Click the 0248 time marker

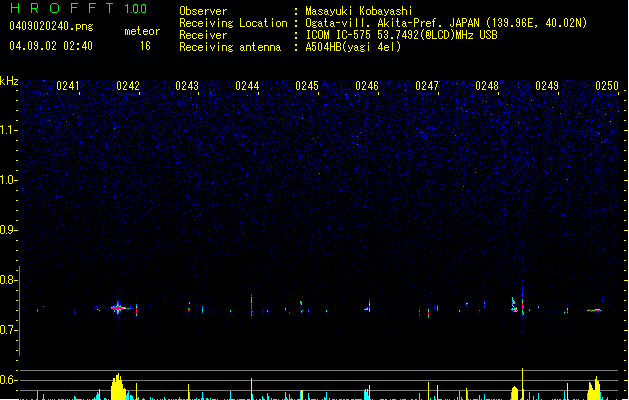pyautogui.click(x=487, y=86)
